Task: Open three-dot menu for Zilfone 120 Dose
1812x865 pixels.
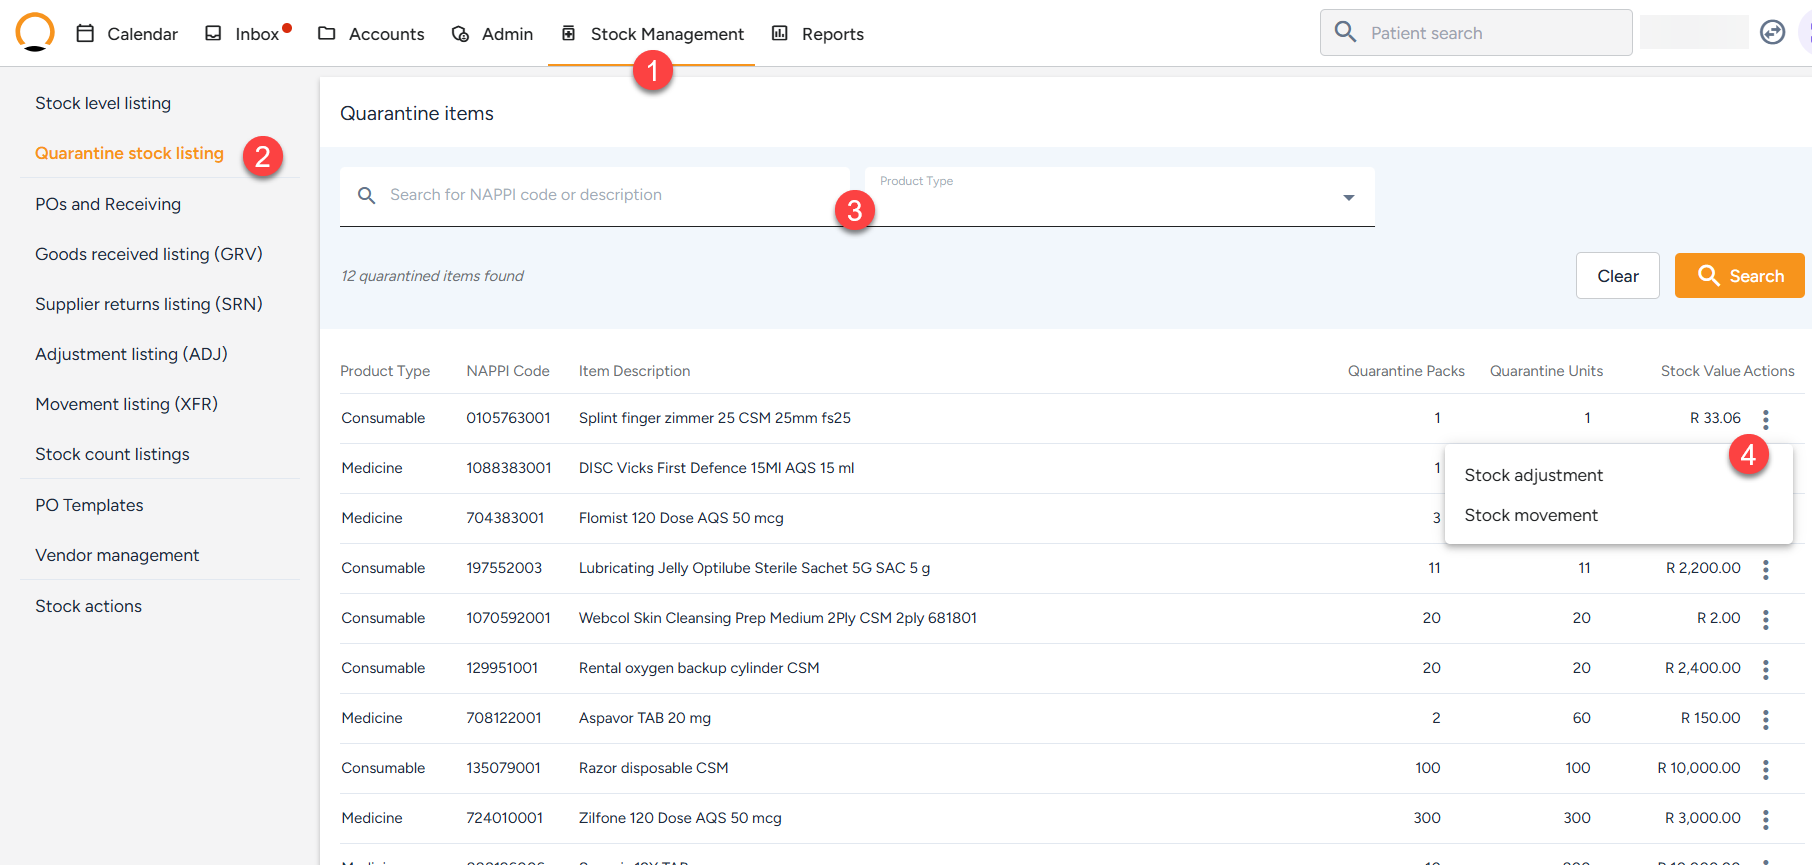Action: tap(1765, 819)
